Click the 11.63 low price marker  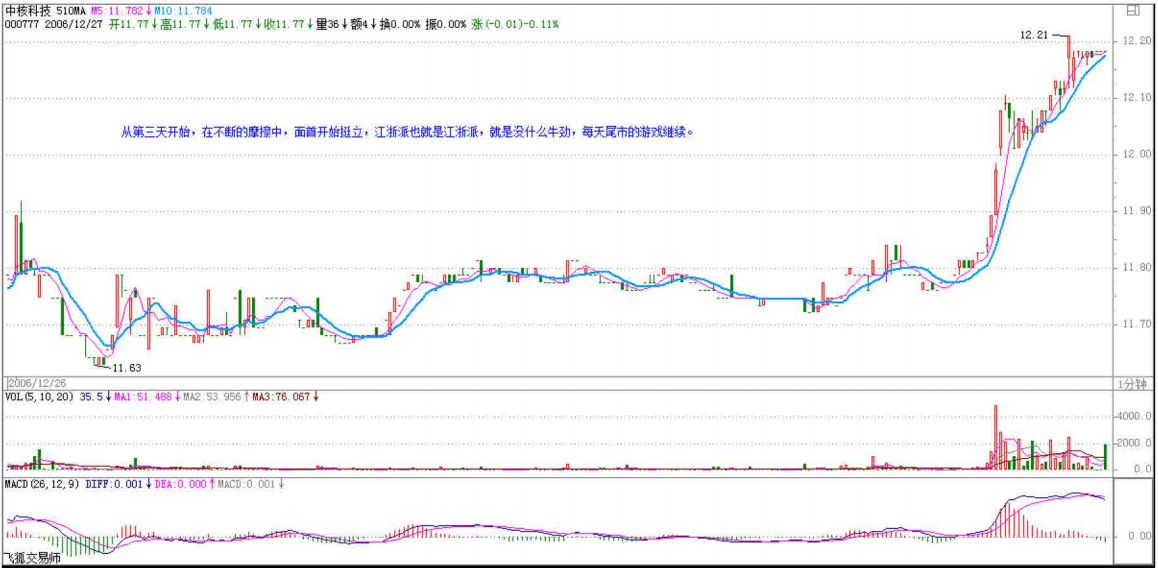click(x=125, y=368)
